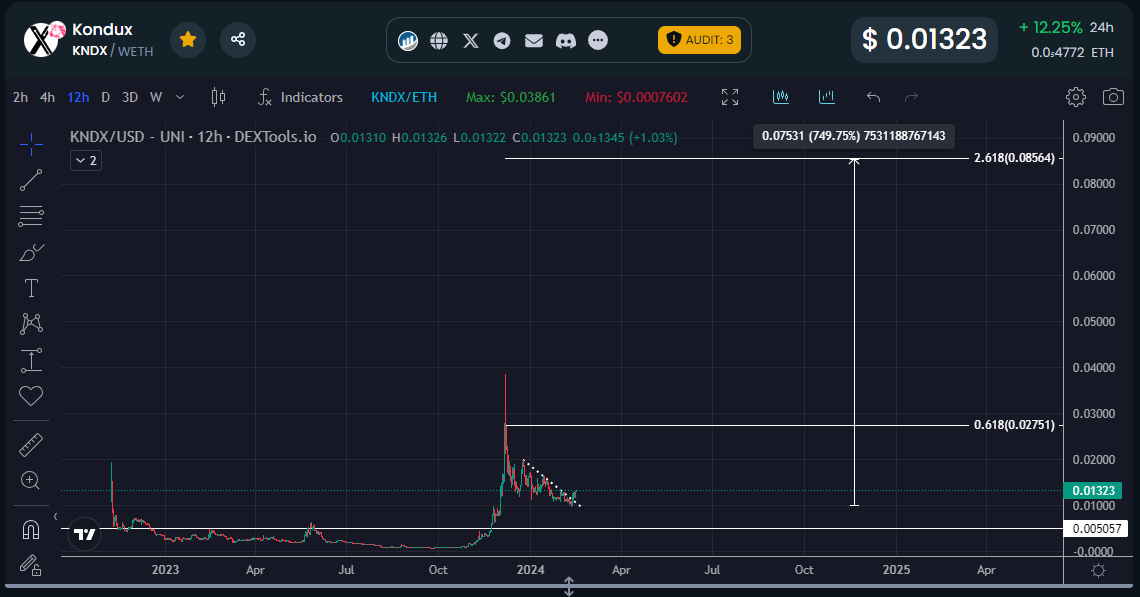Toggle the favorites star for Kondux

point(187,40)
